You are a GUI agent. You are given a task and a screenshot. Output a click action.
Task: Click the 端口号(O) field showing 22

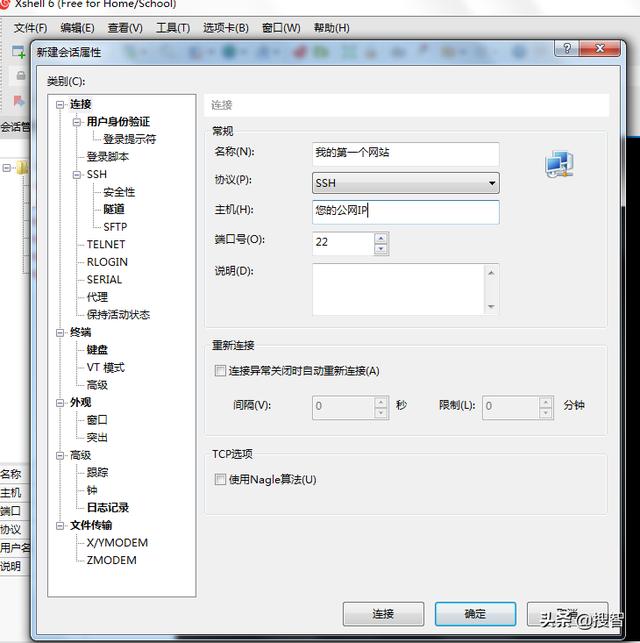coord(343,243)
